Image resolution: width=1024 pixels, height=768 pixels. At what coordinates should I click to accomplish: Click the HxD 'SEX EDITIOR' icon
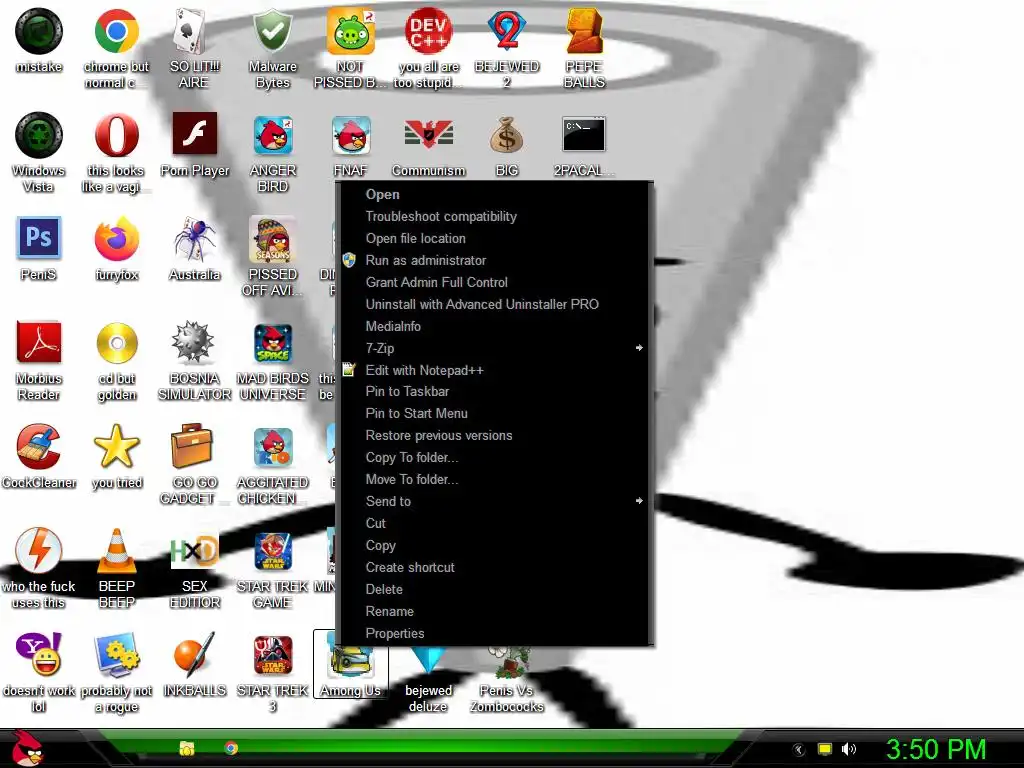tap(194, 552)
